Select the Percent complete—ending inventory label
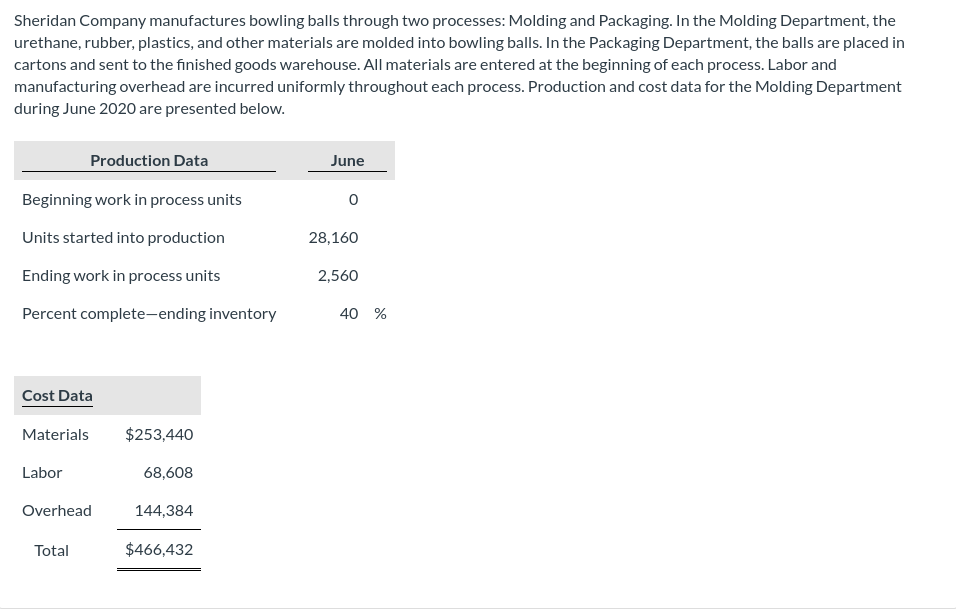This screenshot has height=609, width=956. tap(149, 313)
